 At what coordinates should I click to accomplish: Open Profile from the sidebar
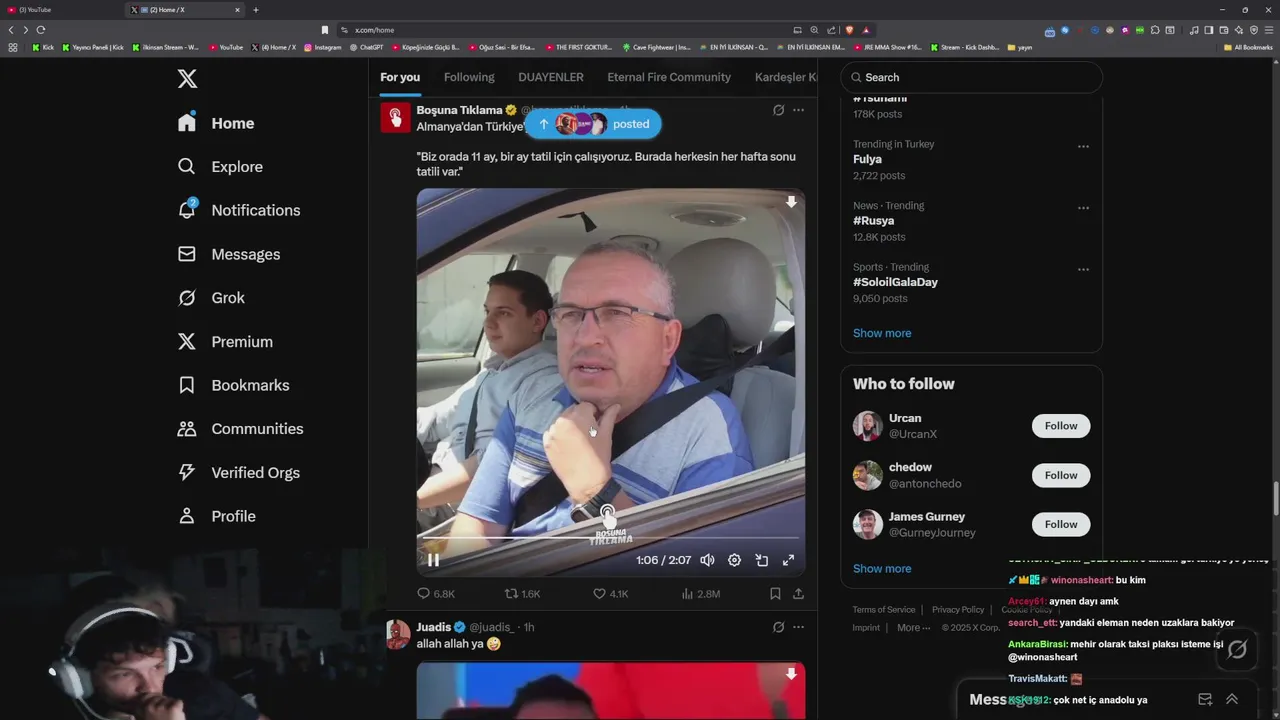pos(216,516)
